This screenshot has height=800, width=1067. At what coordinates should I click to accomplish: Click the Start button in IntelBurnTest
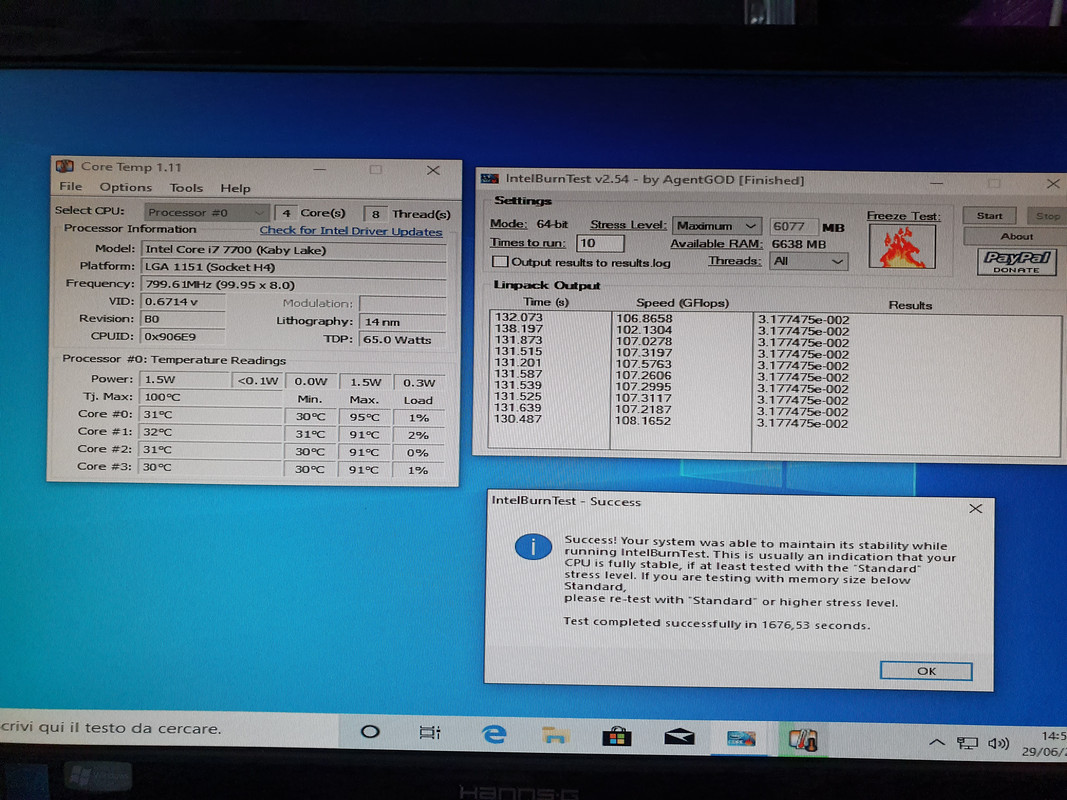(989, 216)
